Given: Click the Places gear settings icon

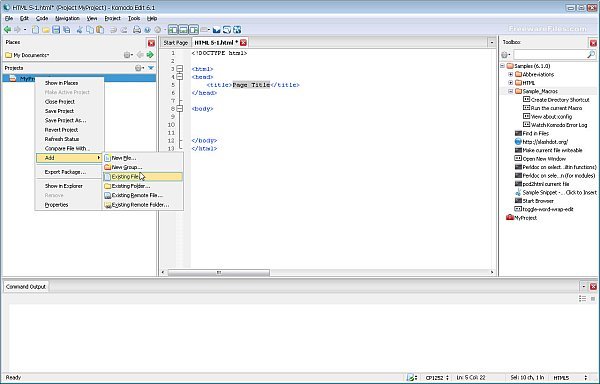Looking at the screenshot, I should (x=128, y=55).
